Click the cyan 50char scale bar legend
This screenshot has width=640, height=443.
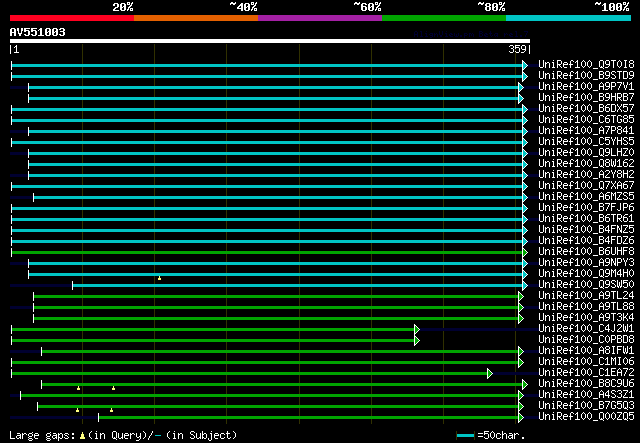pyautogui.click(x=465, y=436)
